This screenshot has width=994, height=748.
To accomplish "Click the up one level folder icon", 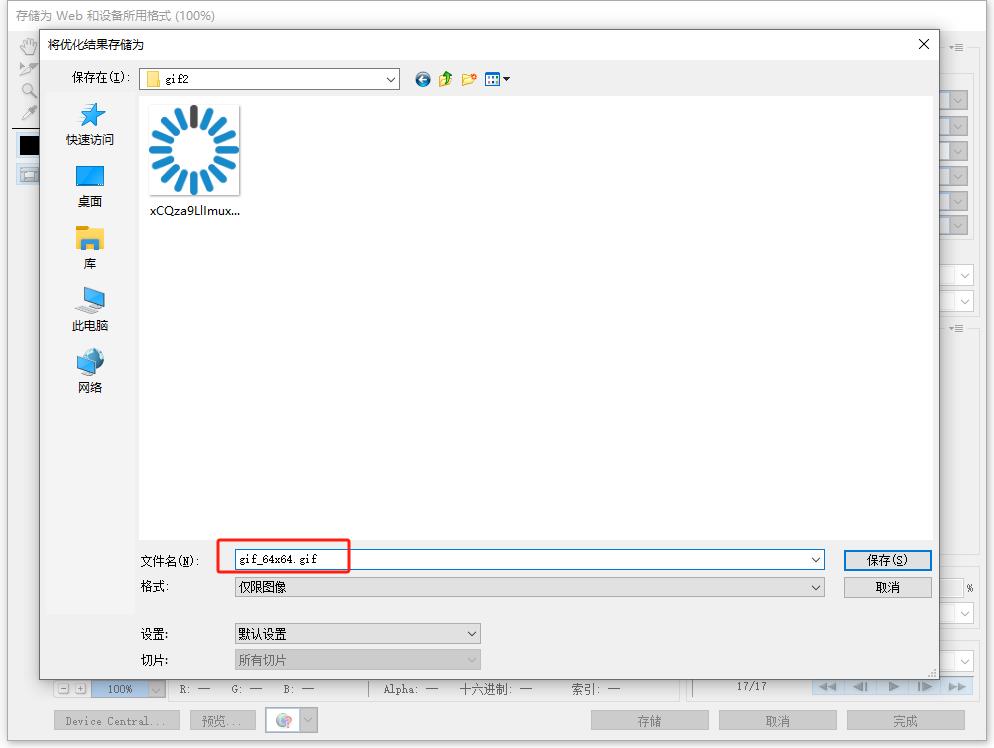I will pos(445,79).
